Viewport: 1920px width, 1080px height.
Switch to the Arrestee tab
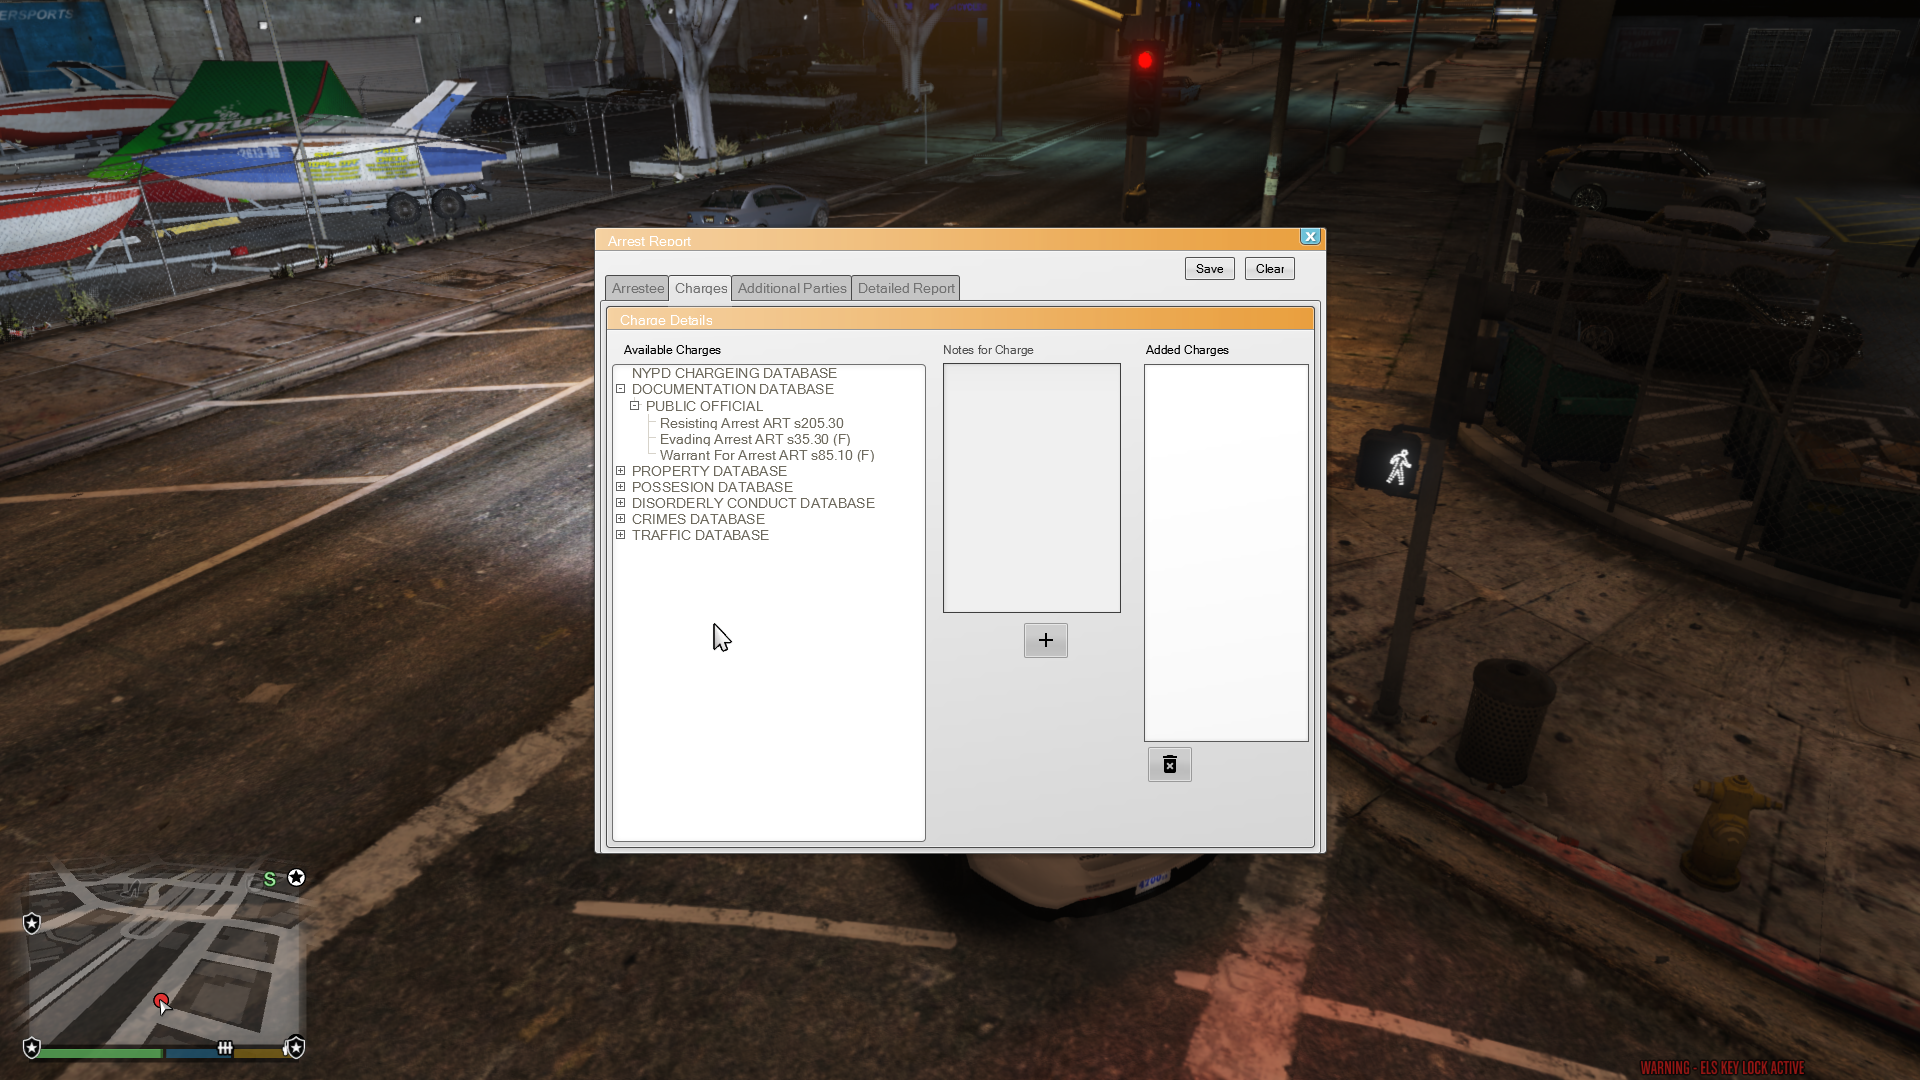(x=637, y=288)
